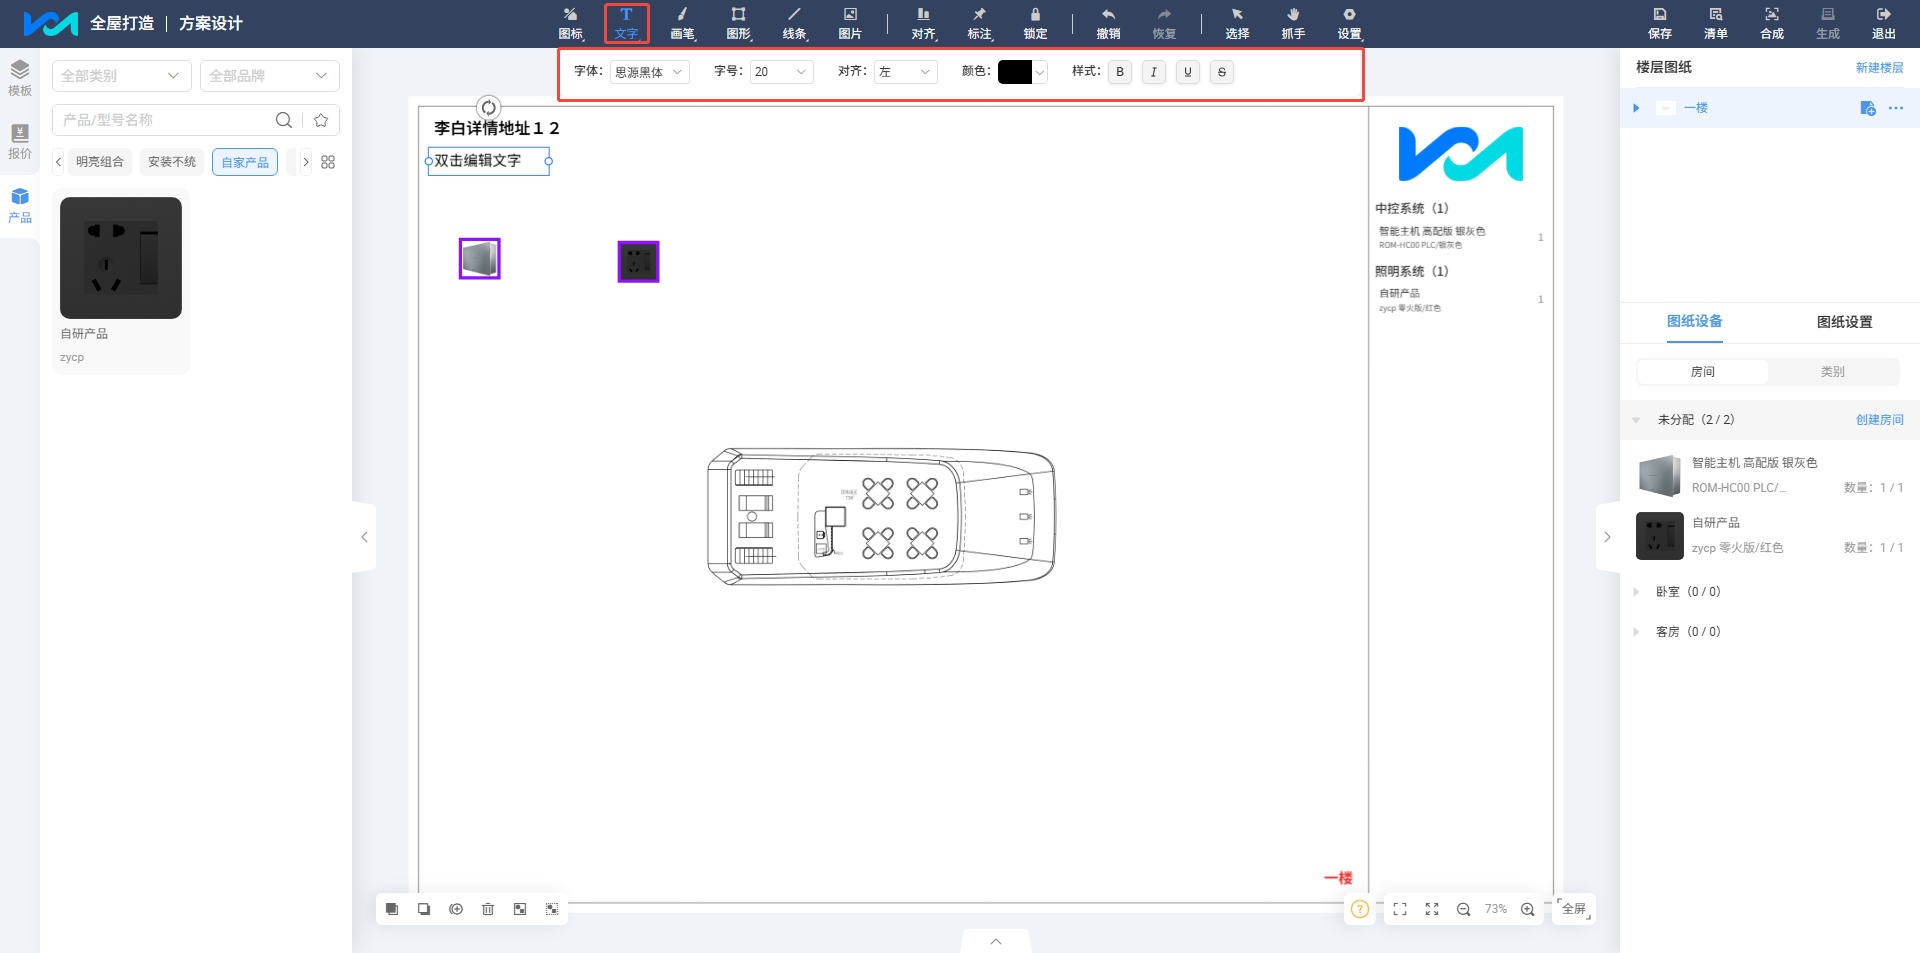Toggle bold text style
Image resolution: width=1920 pixels, height=953 pixels.
pyautogui.click(x=1120, y=72)
